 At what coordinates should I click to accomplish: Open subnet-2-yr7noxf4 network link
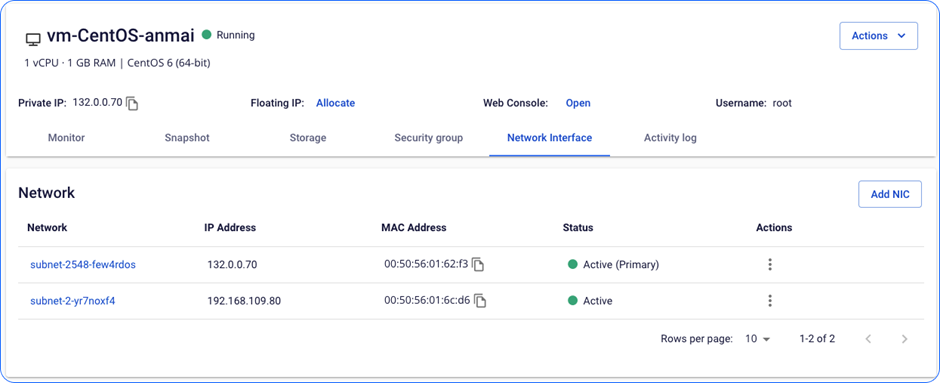coord(73,301)
